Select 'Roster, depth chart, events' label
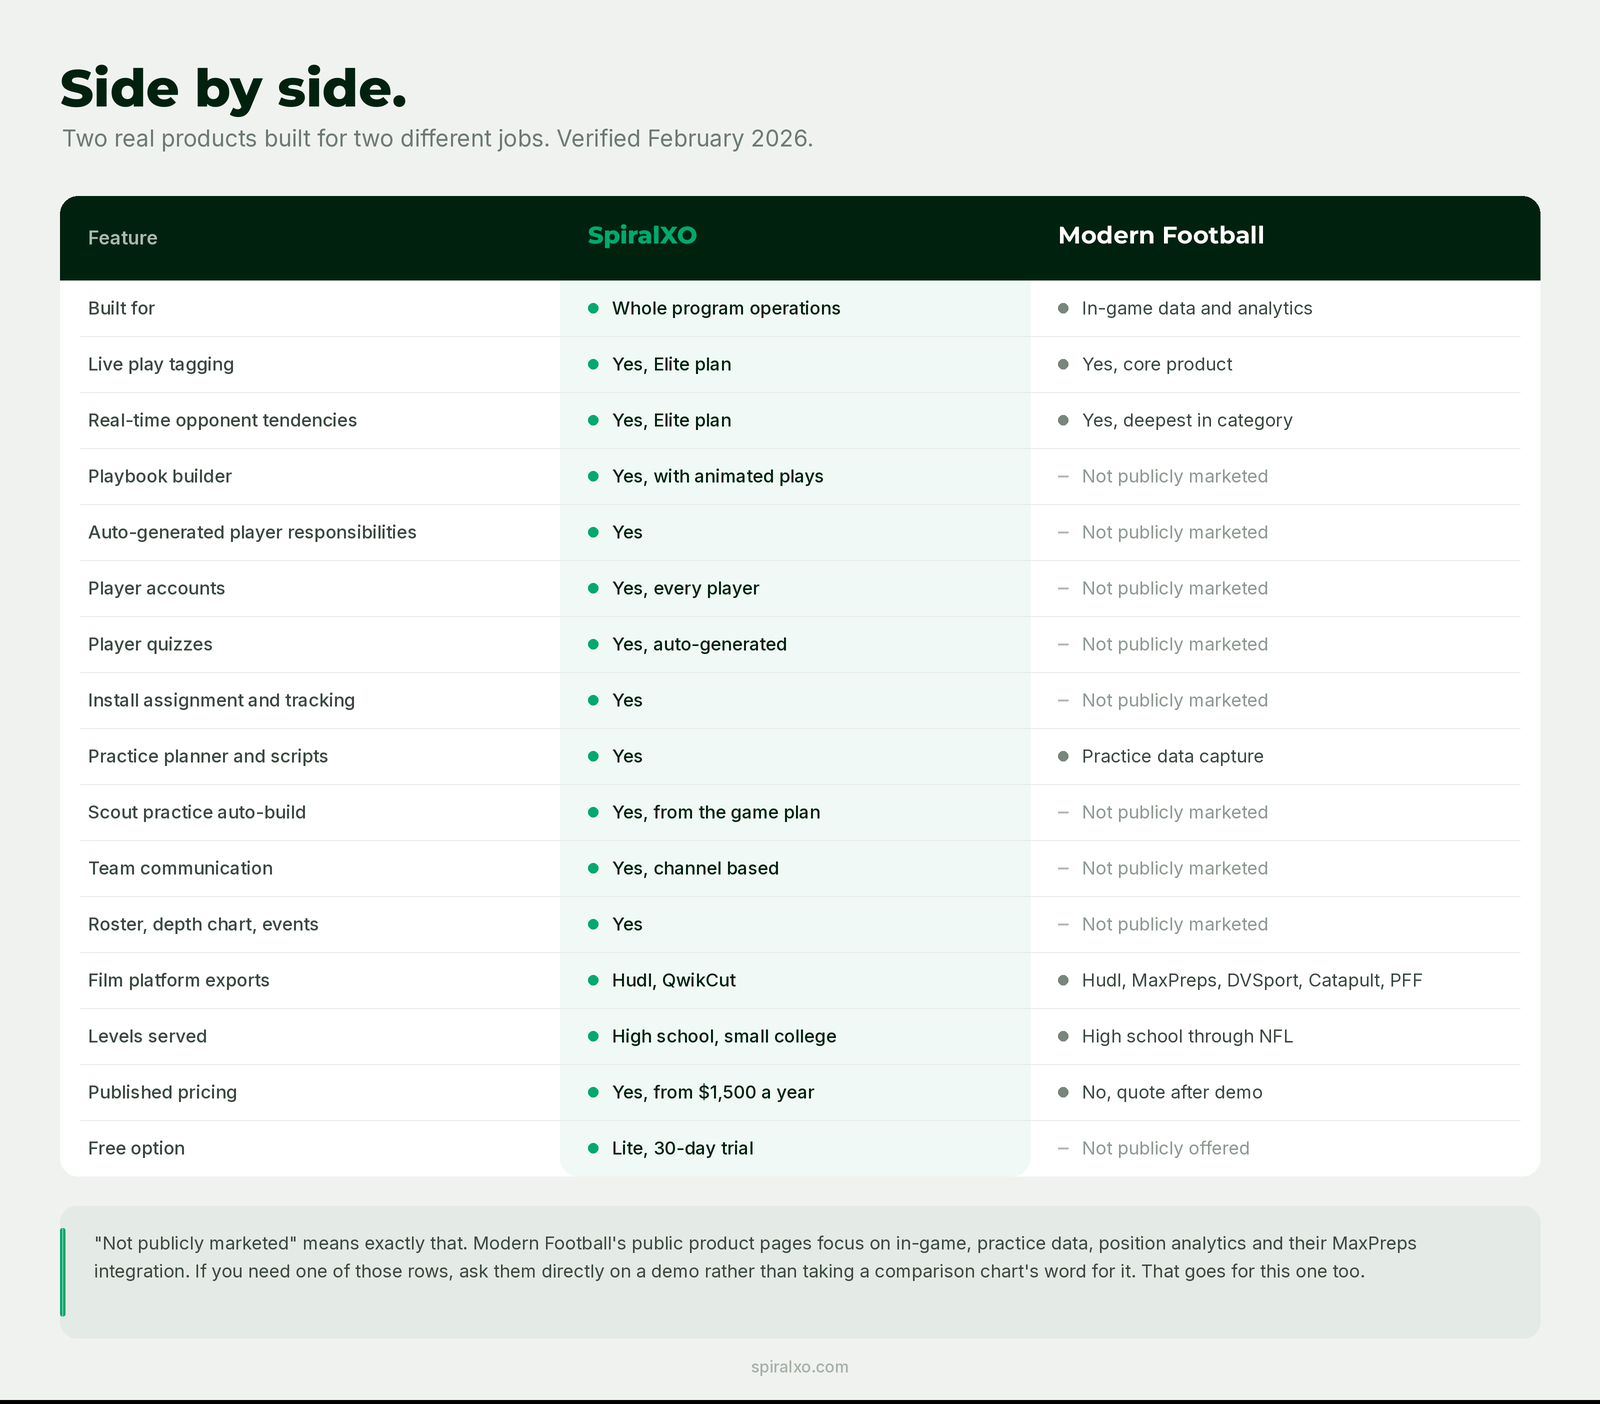The width and height of the screenshot is (1600, 1404). [203, 924]
